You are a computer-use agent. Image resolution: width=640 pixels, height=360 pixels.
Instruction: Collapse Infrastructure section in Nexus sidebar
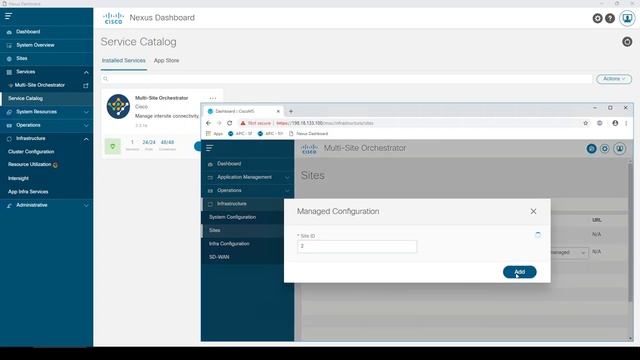(x=86, y=139)
